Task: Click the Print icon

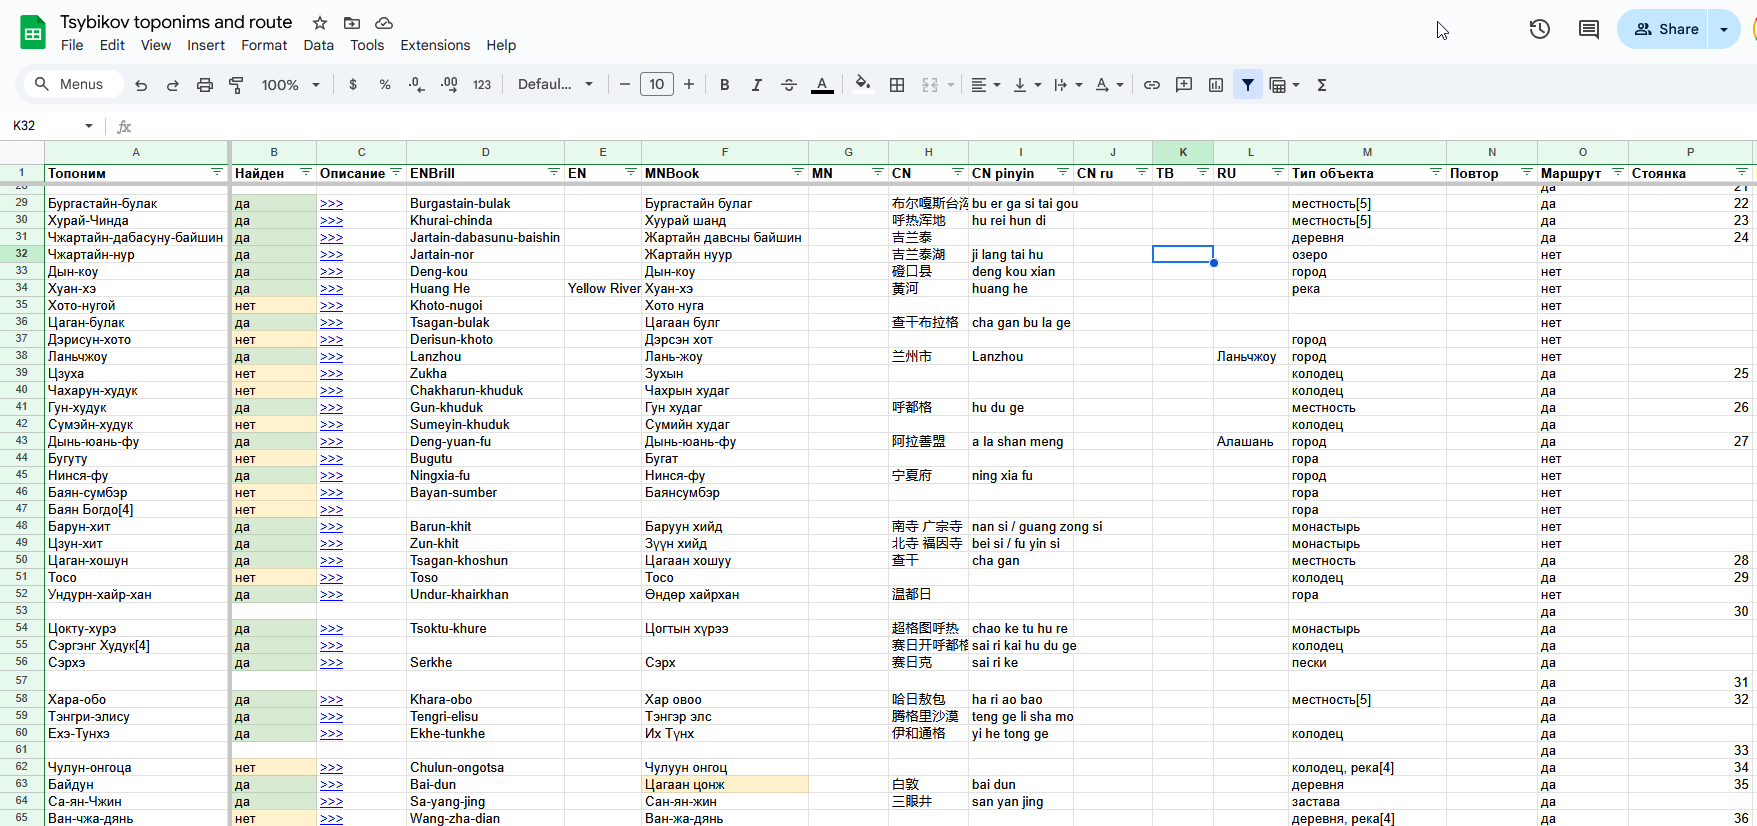Action: (x=205, y=85)
